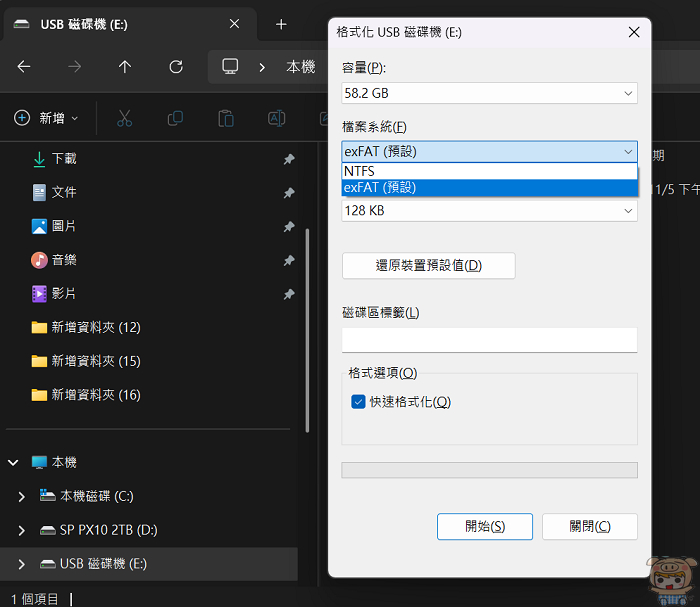The width and height of the screenshot is (700, 607).
Task: Expand the 本機磁碟 (C:) tree node
Action: click(x=22, y=496)
